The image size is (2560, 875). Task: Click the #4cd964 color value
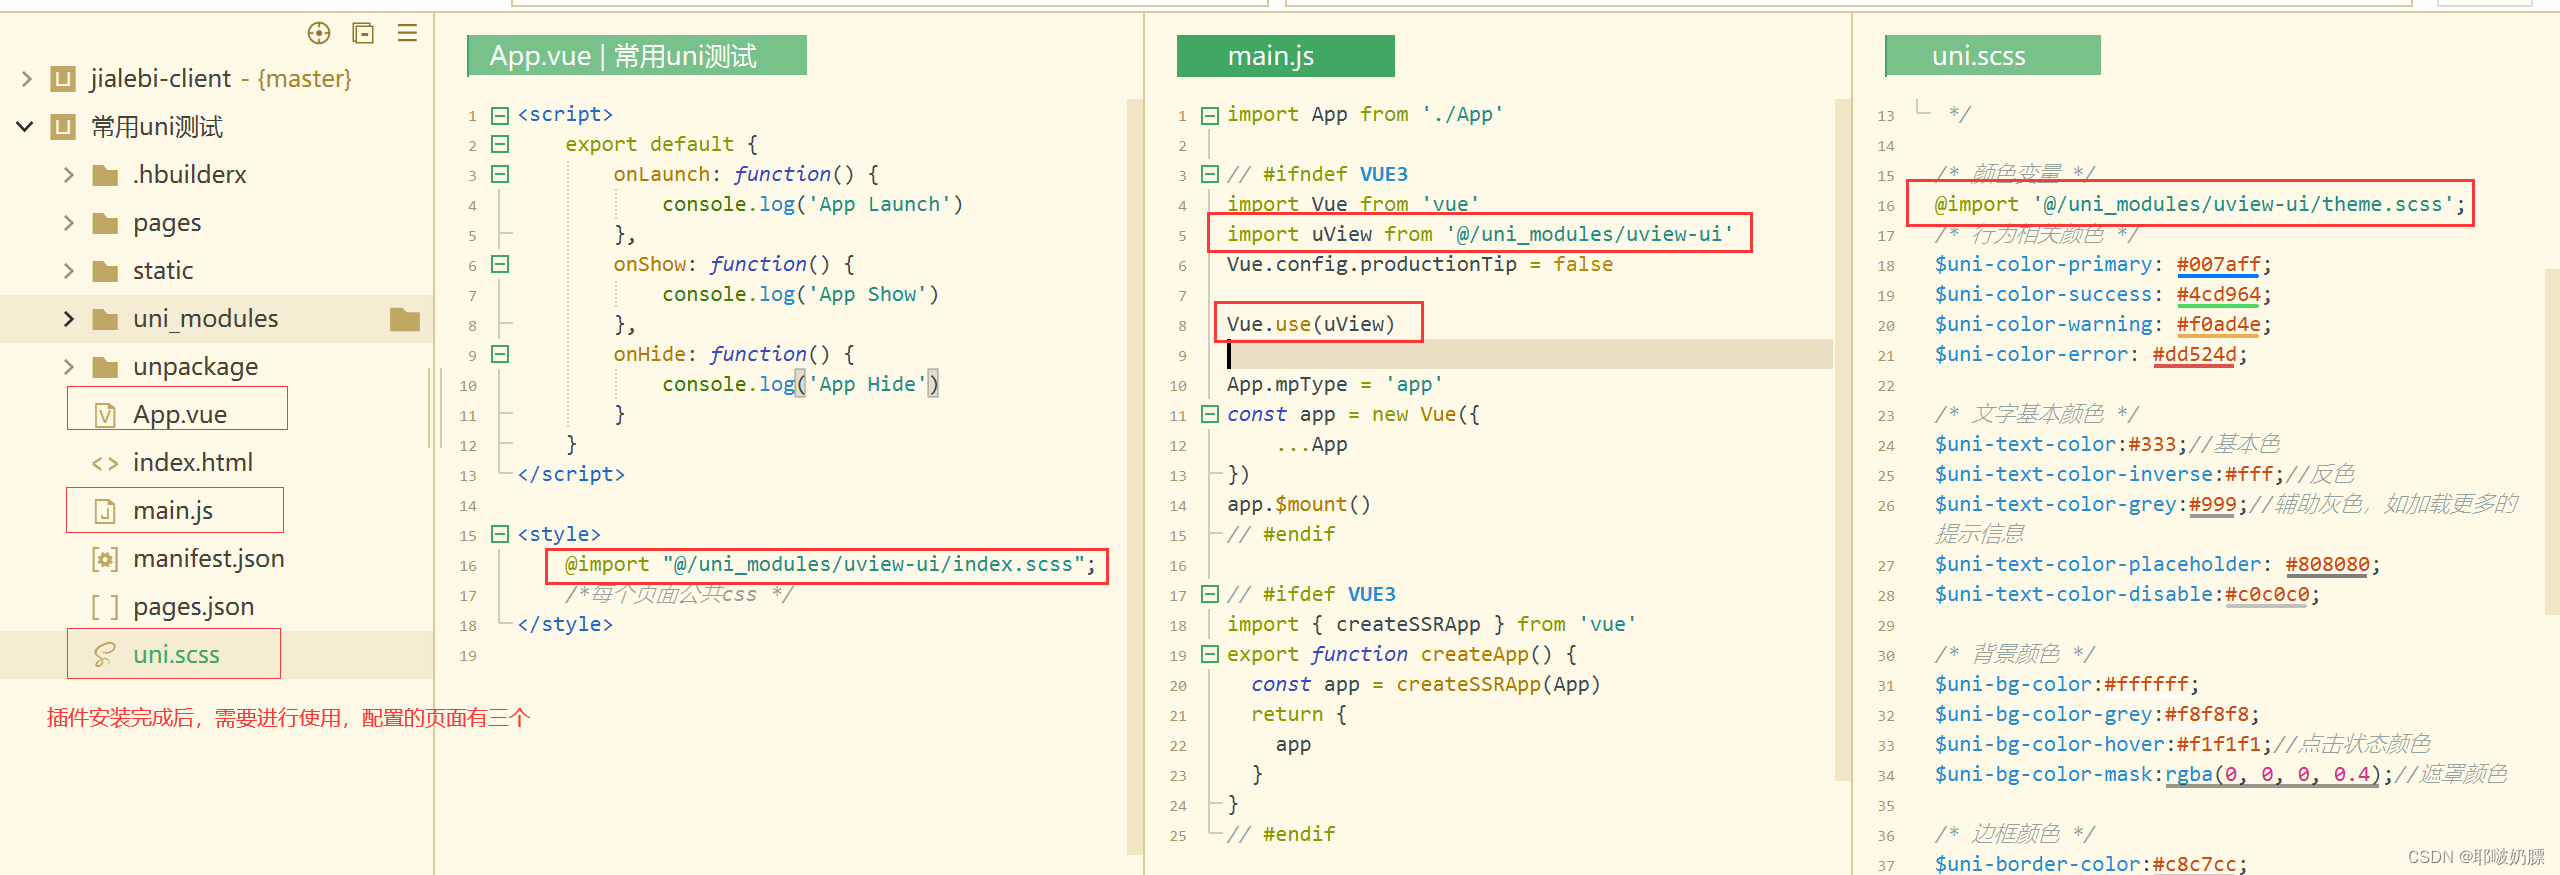pos(2218,295)
